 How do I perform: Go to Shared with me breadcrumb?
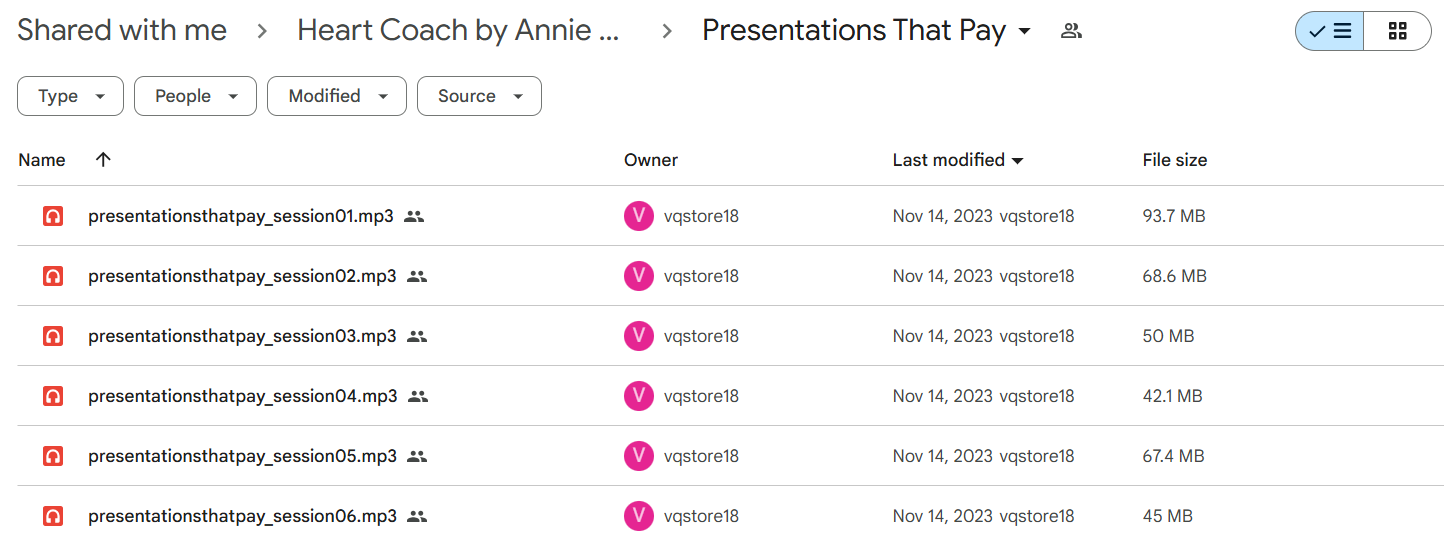point(122,31)
